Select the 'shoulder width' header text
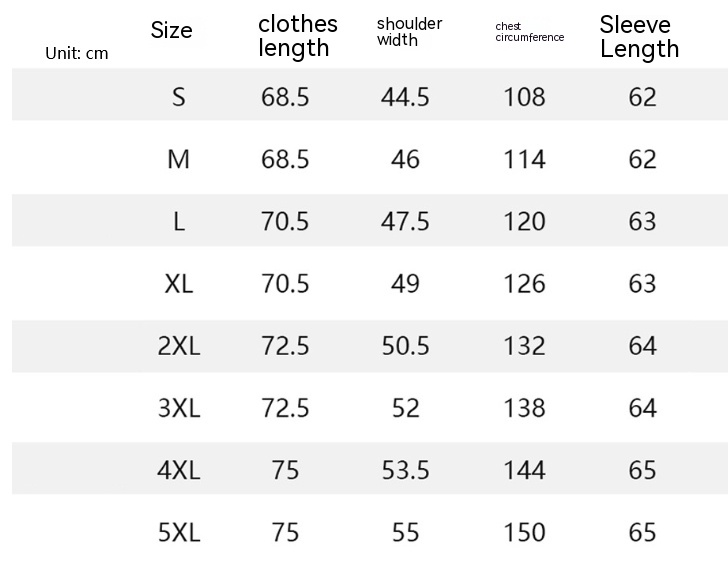This screenshot has height=561, width=728. [409, 32]
